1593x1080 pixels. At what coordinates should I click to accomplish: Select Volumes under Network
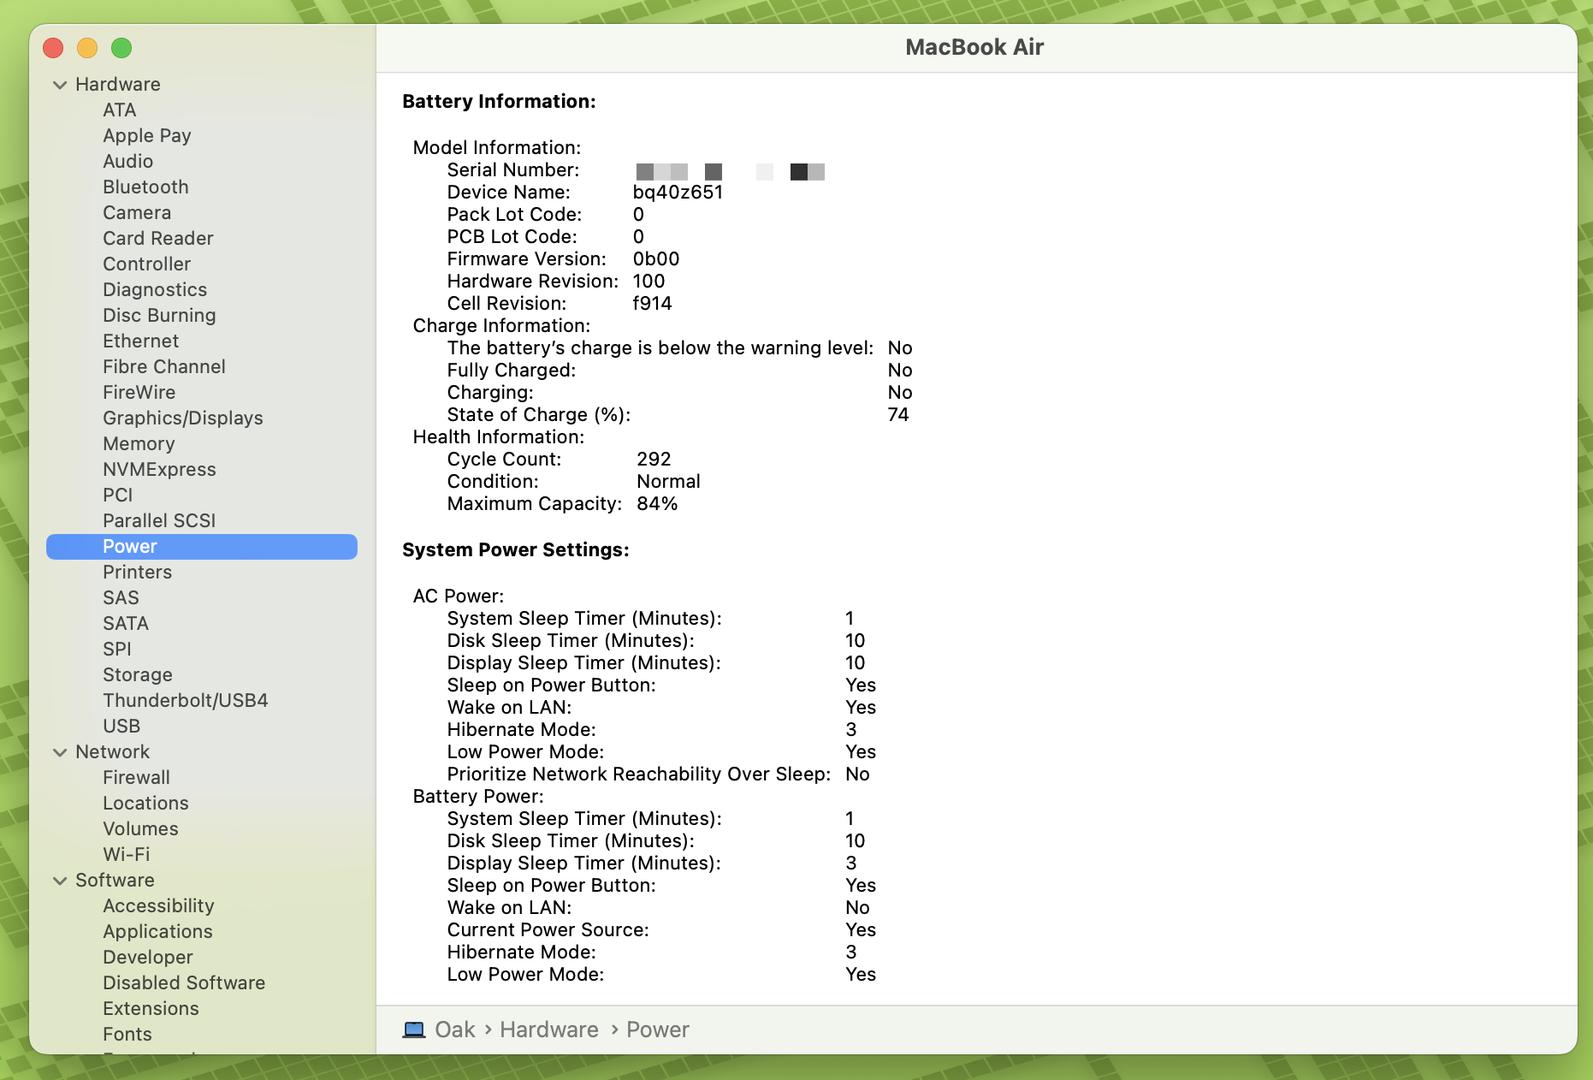pyautogui.click(x=140, y=829)
